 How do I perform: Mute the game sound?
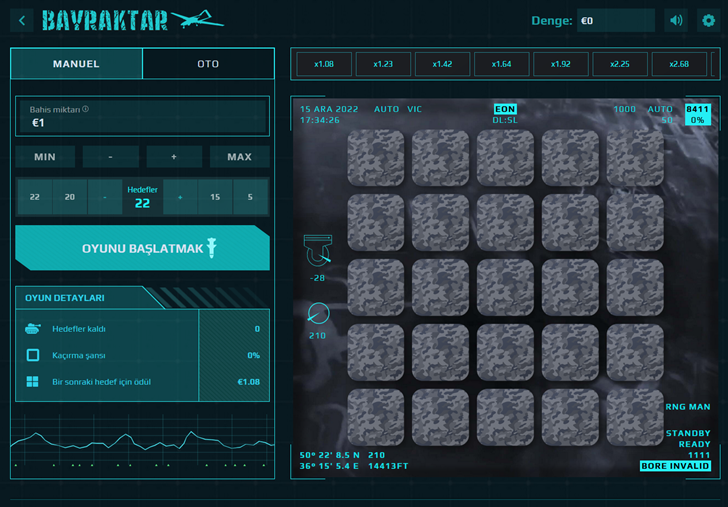pos(676,20)
